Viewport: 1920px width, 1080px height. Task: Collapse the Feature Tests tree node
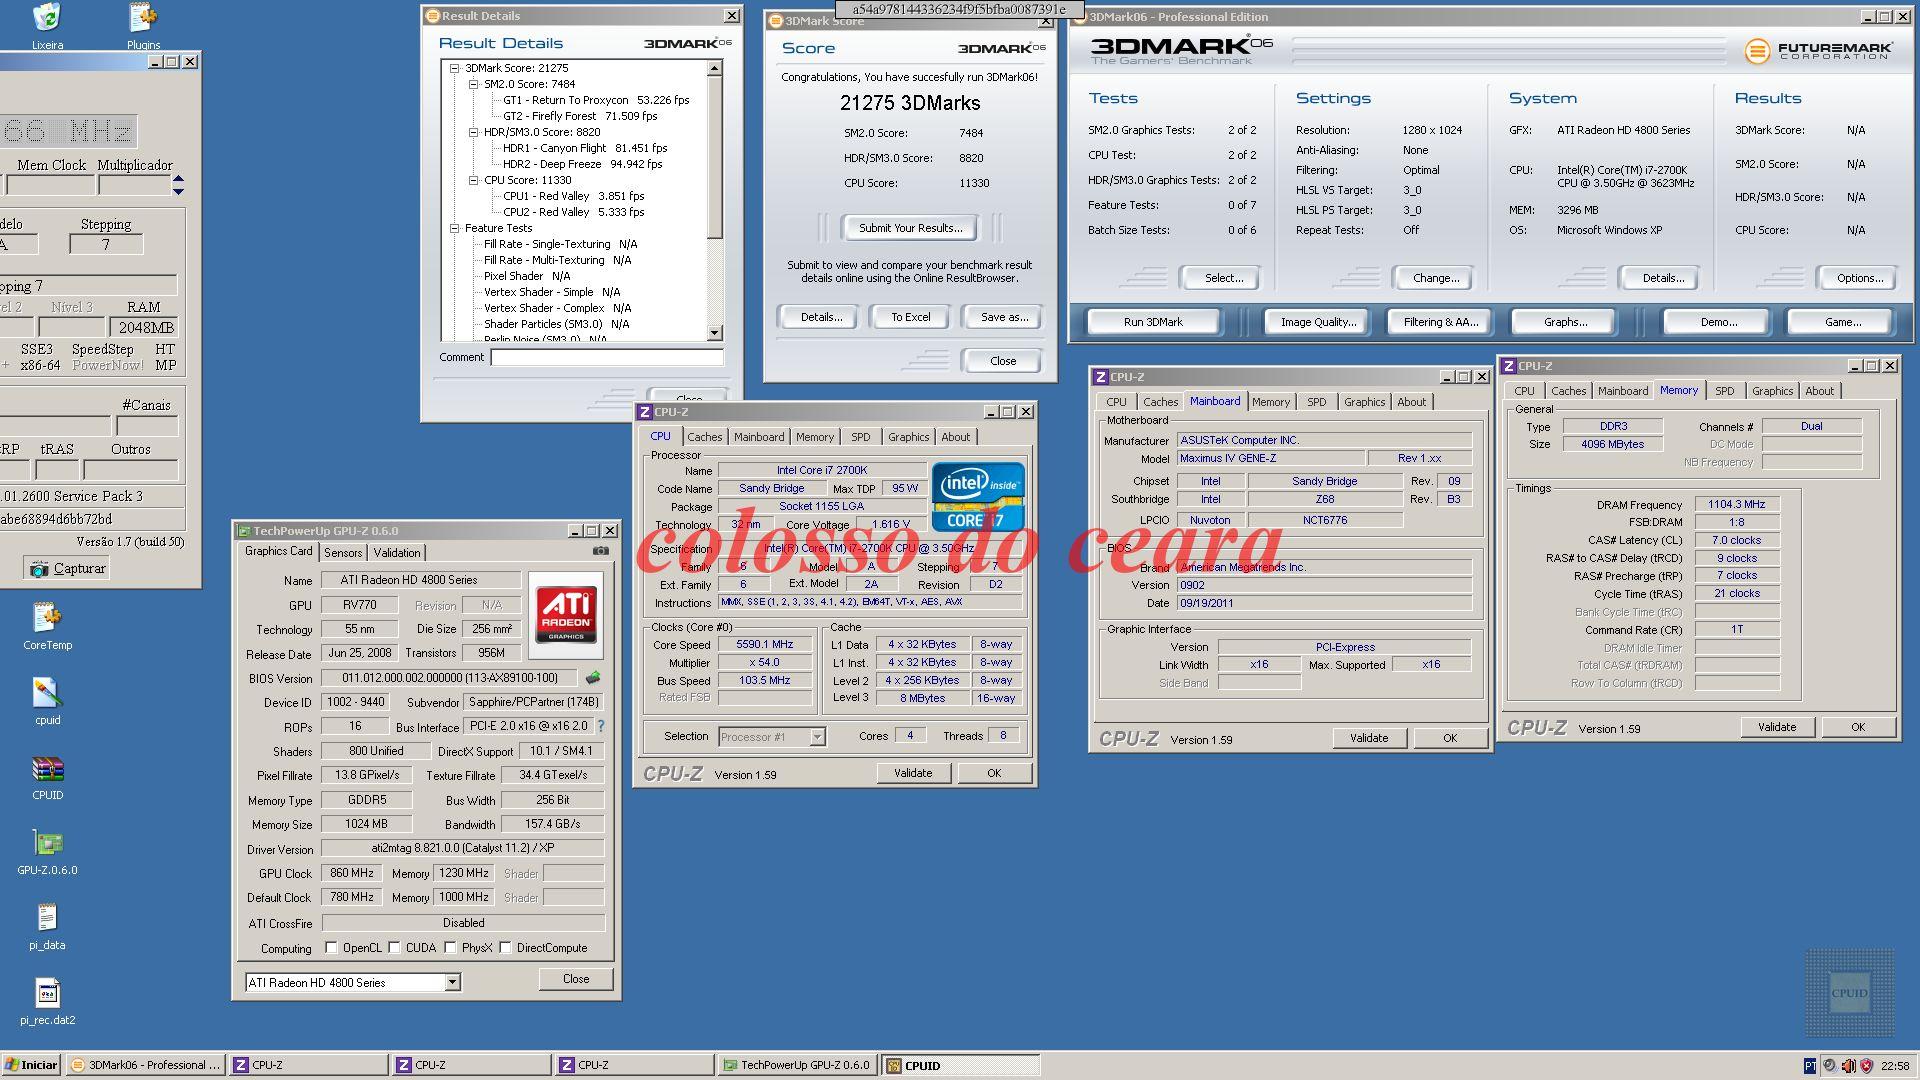[454, 228]
